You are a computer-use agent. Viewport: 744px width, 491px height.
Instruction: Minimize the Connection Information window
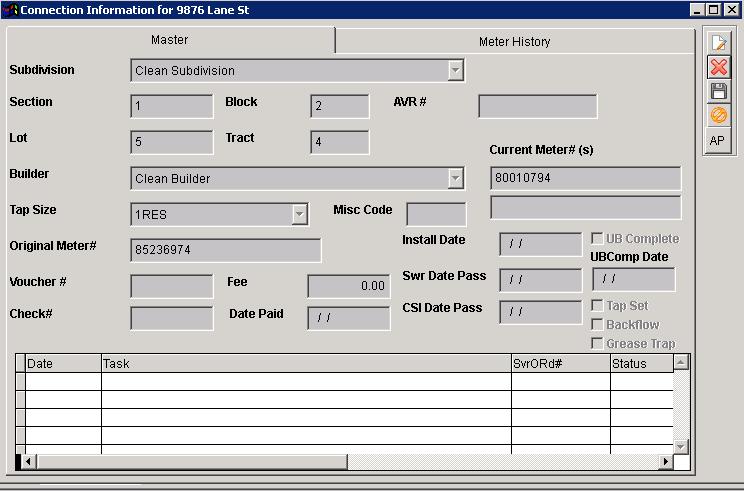697,9
